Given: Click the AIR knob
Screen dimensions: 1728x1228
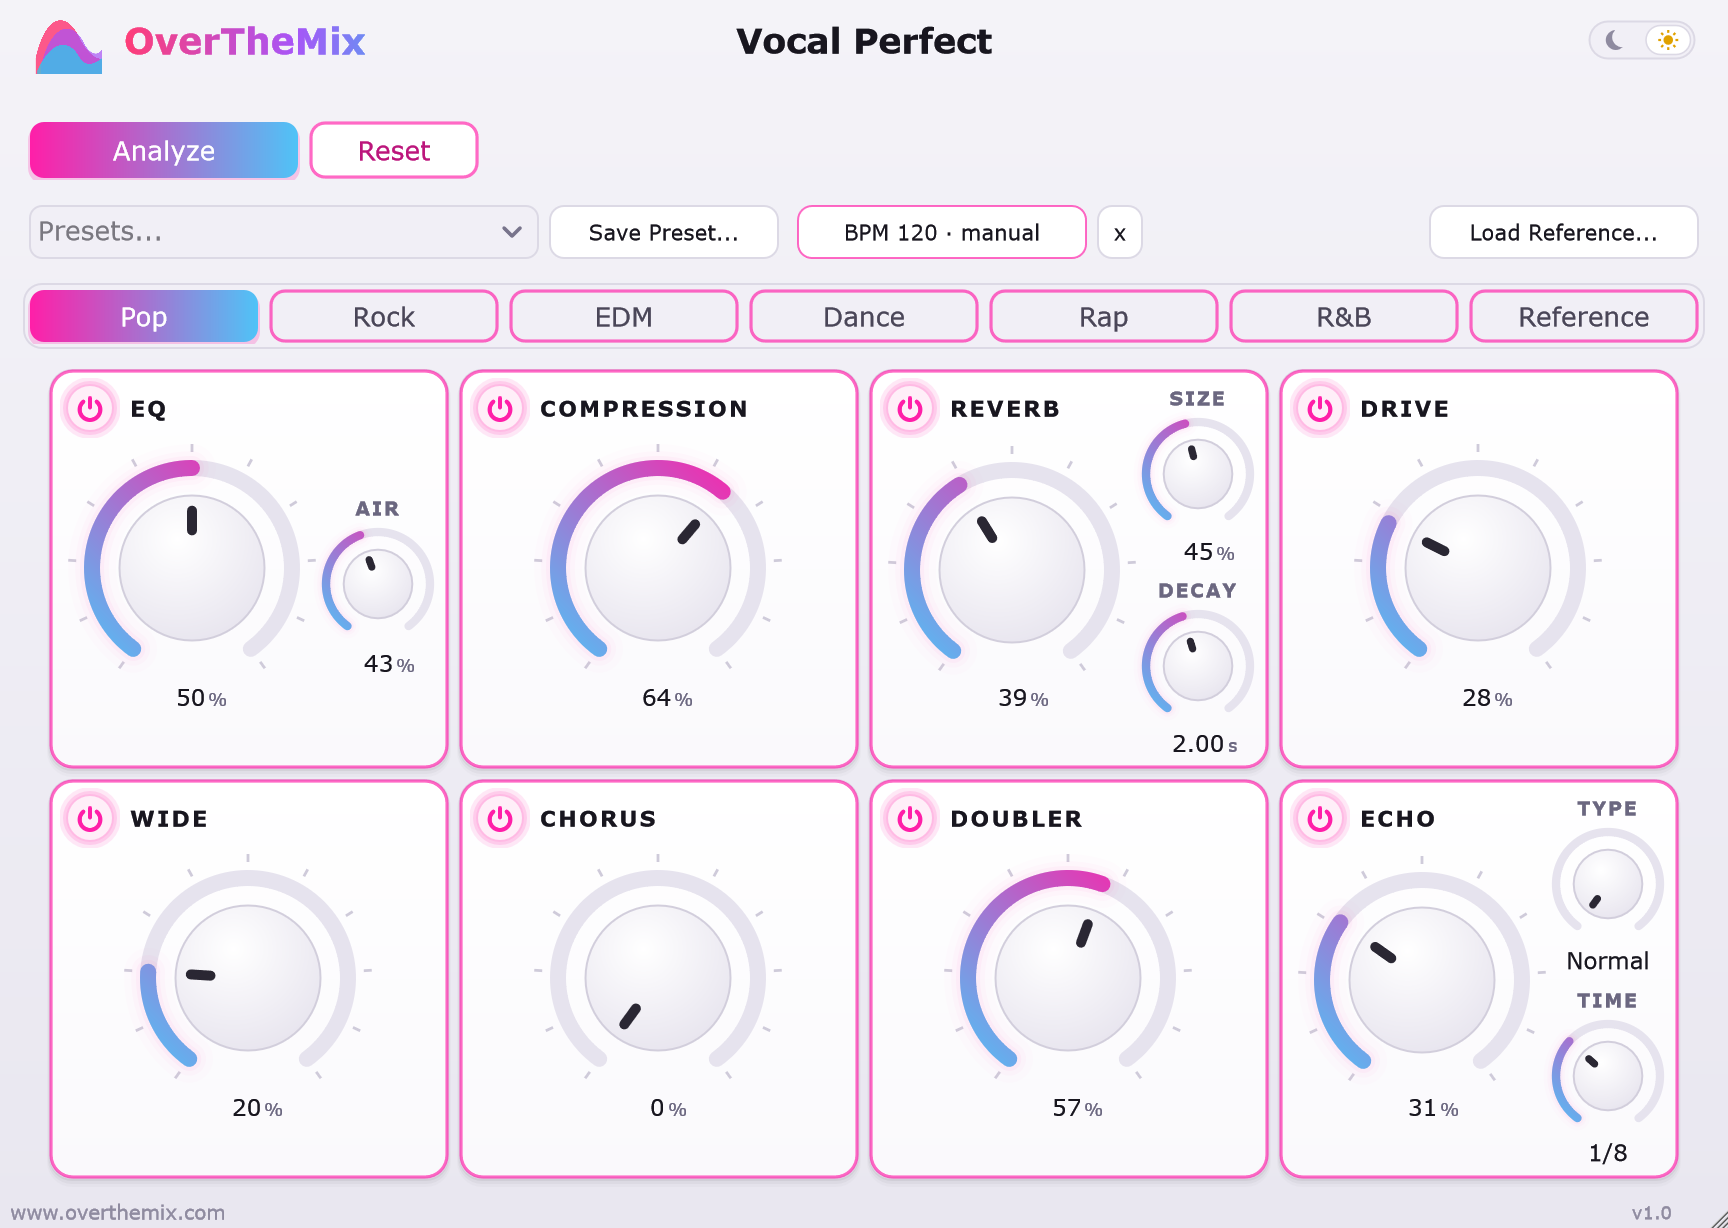Looking at the screenshot, I should [x=378, y=584].
